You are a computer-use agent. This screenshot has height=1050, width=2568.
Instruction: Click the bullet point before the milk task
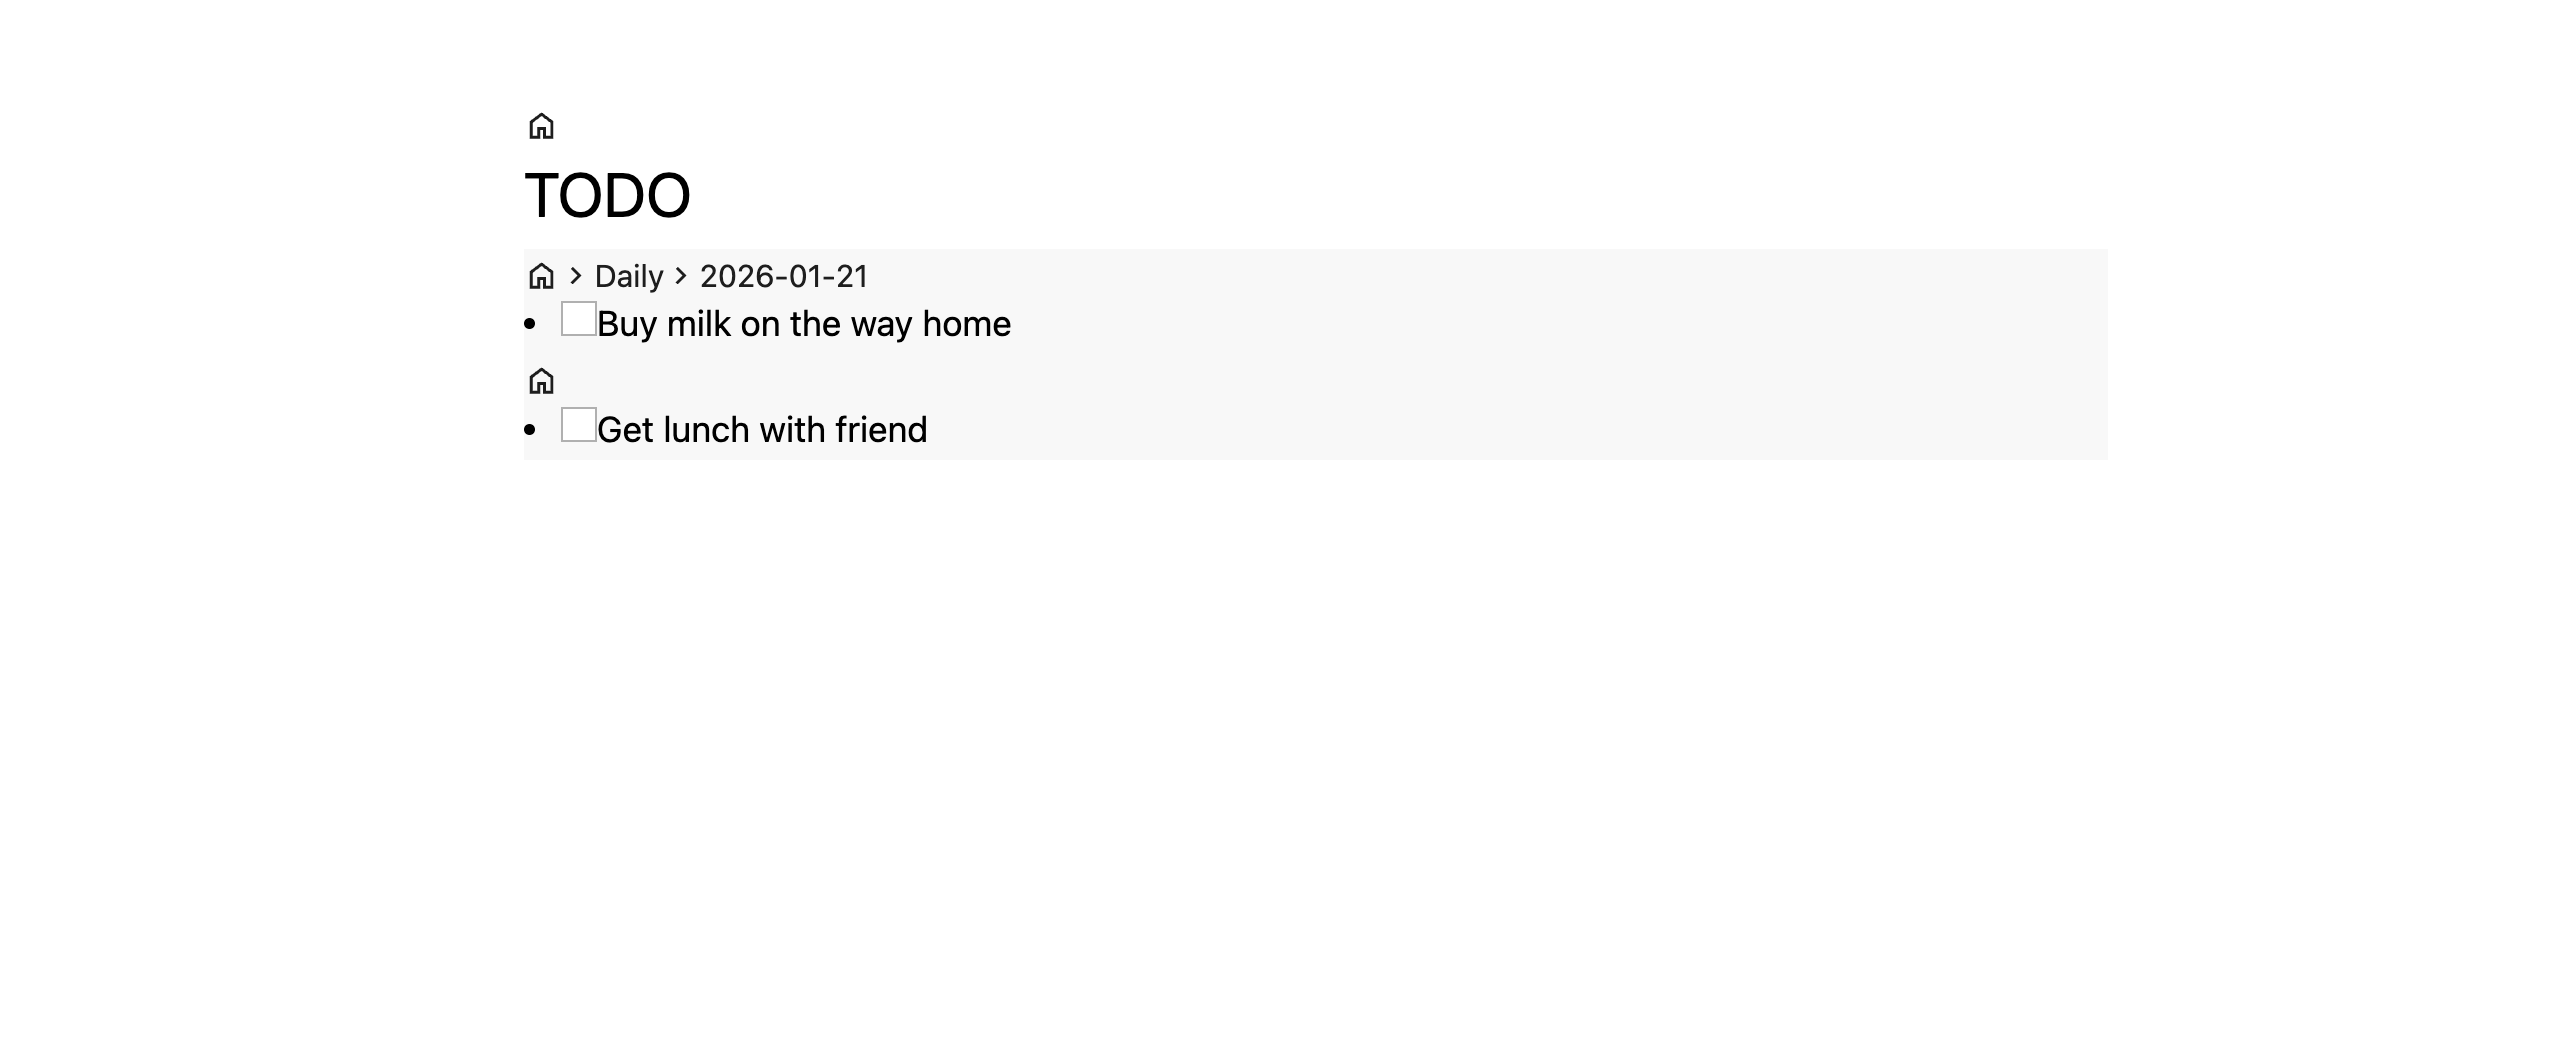530,324
